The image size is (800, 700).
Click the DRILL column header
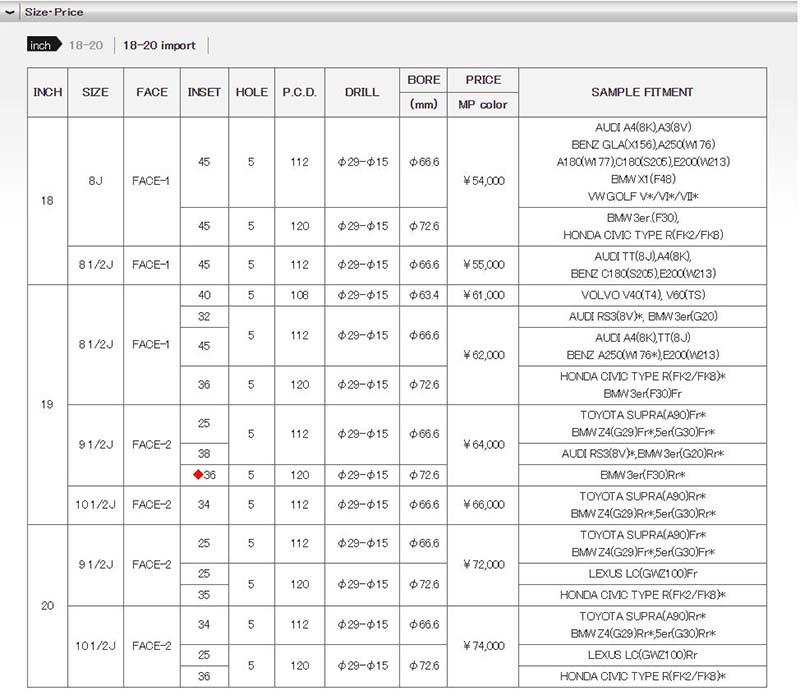362,92
